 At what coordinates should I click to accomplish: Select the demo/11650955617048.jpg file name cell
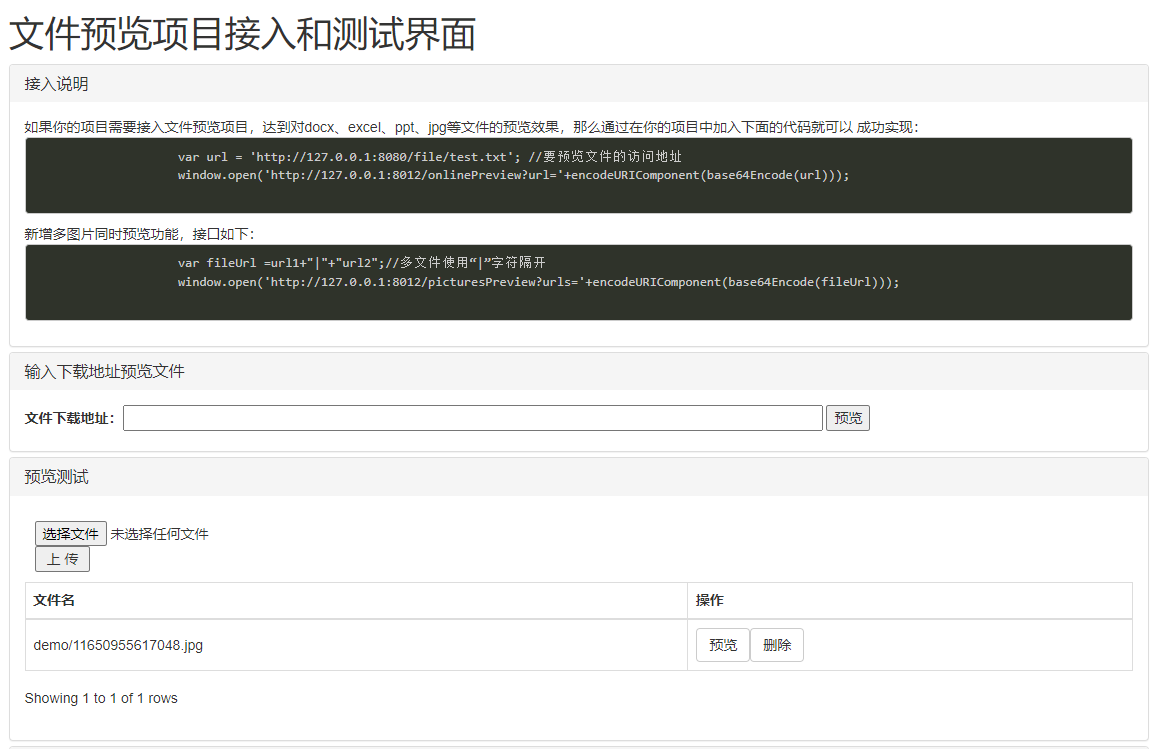pos(356,645)
